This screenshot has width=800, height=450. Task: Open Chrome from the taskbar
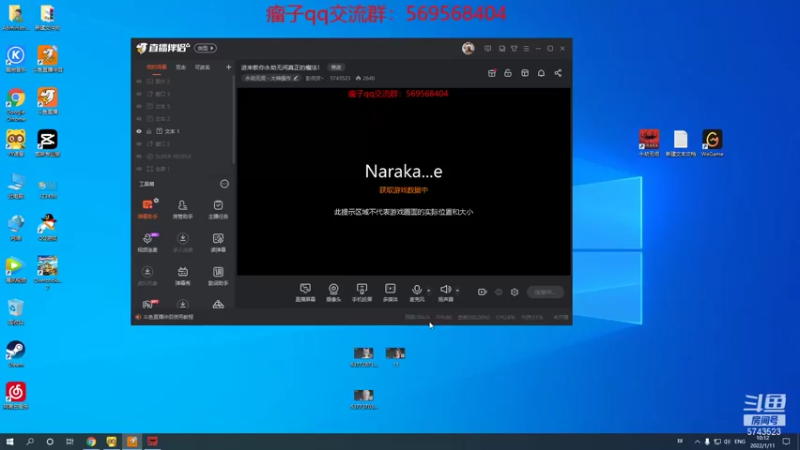(x=91, y=441)
